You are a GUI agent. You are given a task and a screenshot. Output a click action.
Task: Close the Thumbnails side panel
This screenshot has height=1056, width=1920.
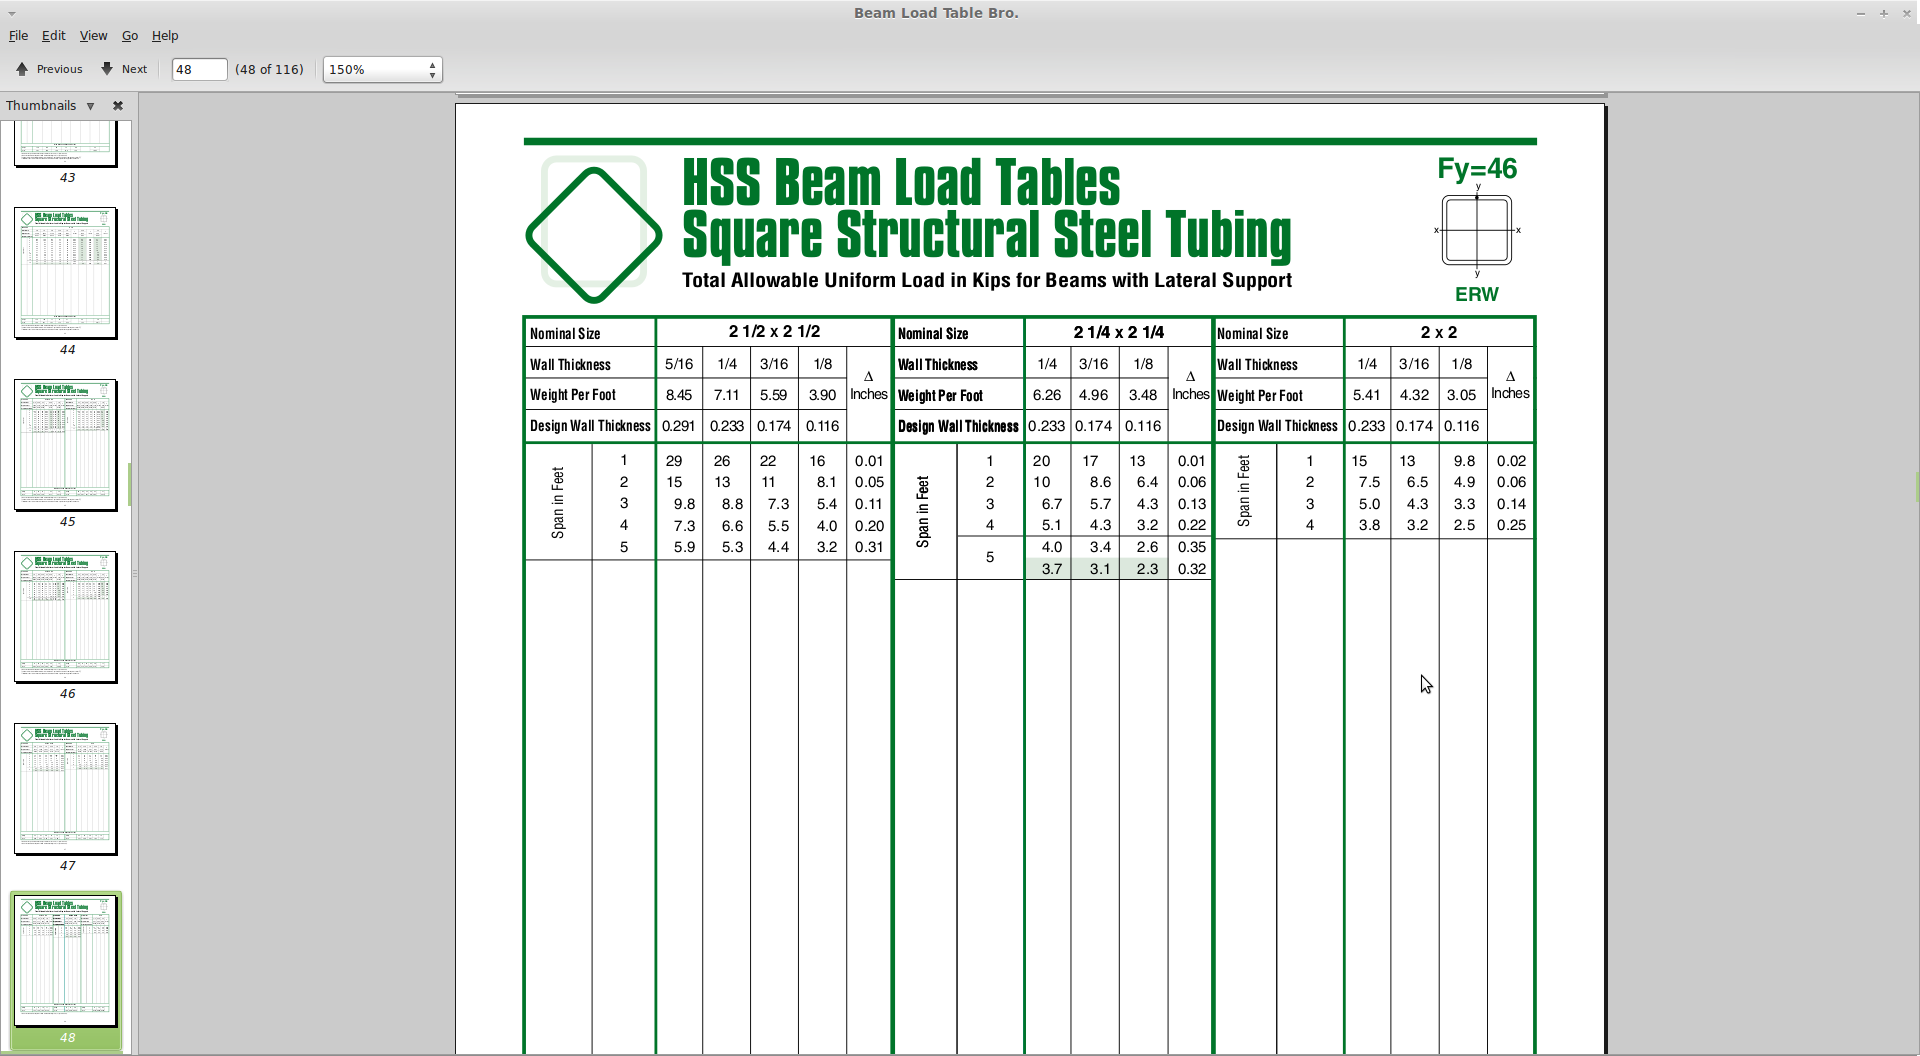point(118,106)
